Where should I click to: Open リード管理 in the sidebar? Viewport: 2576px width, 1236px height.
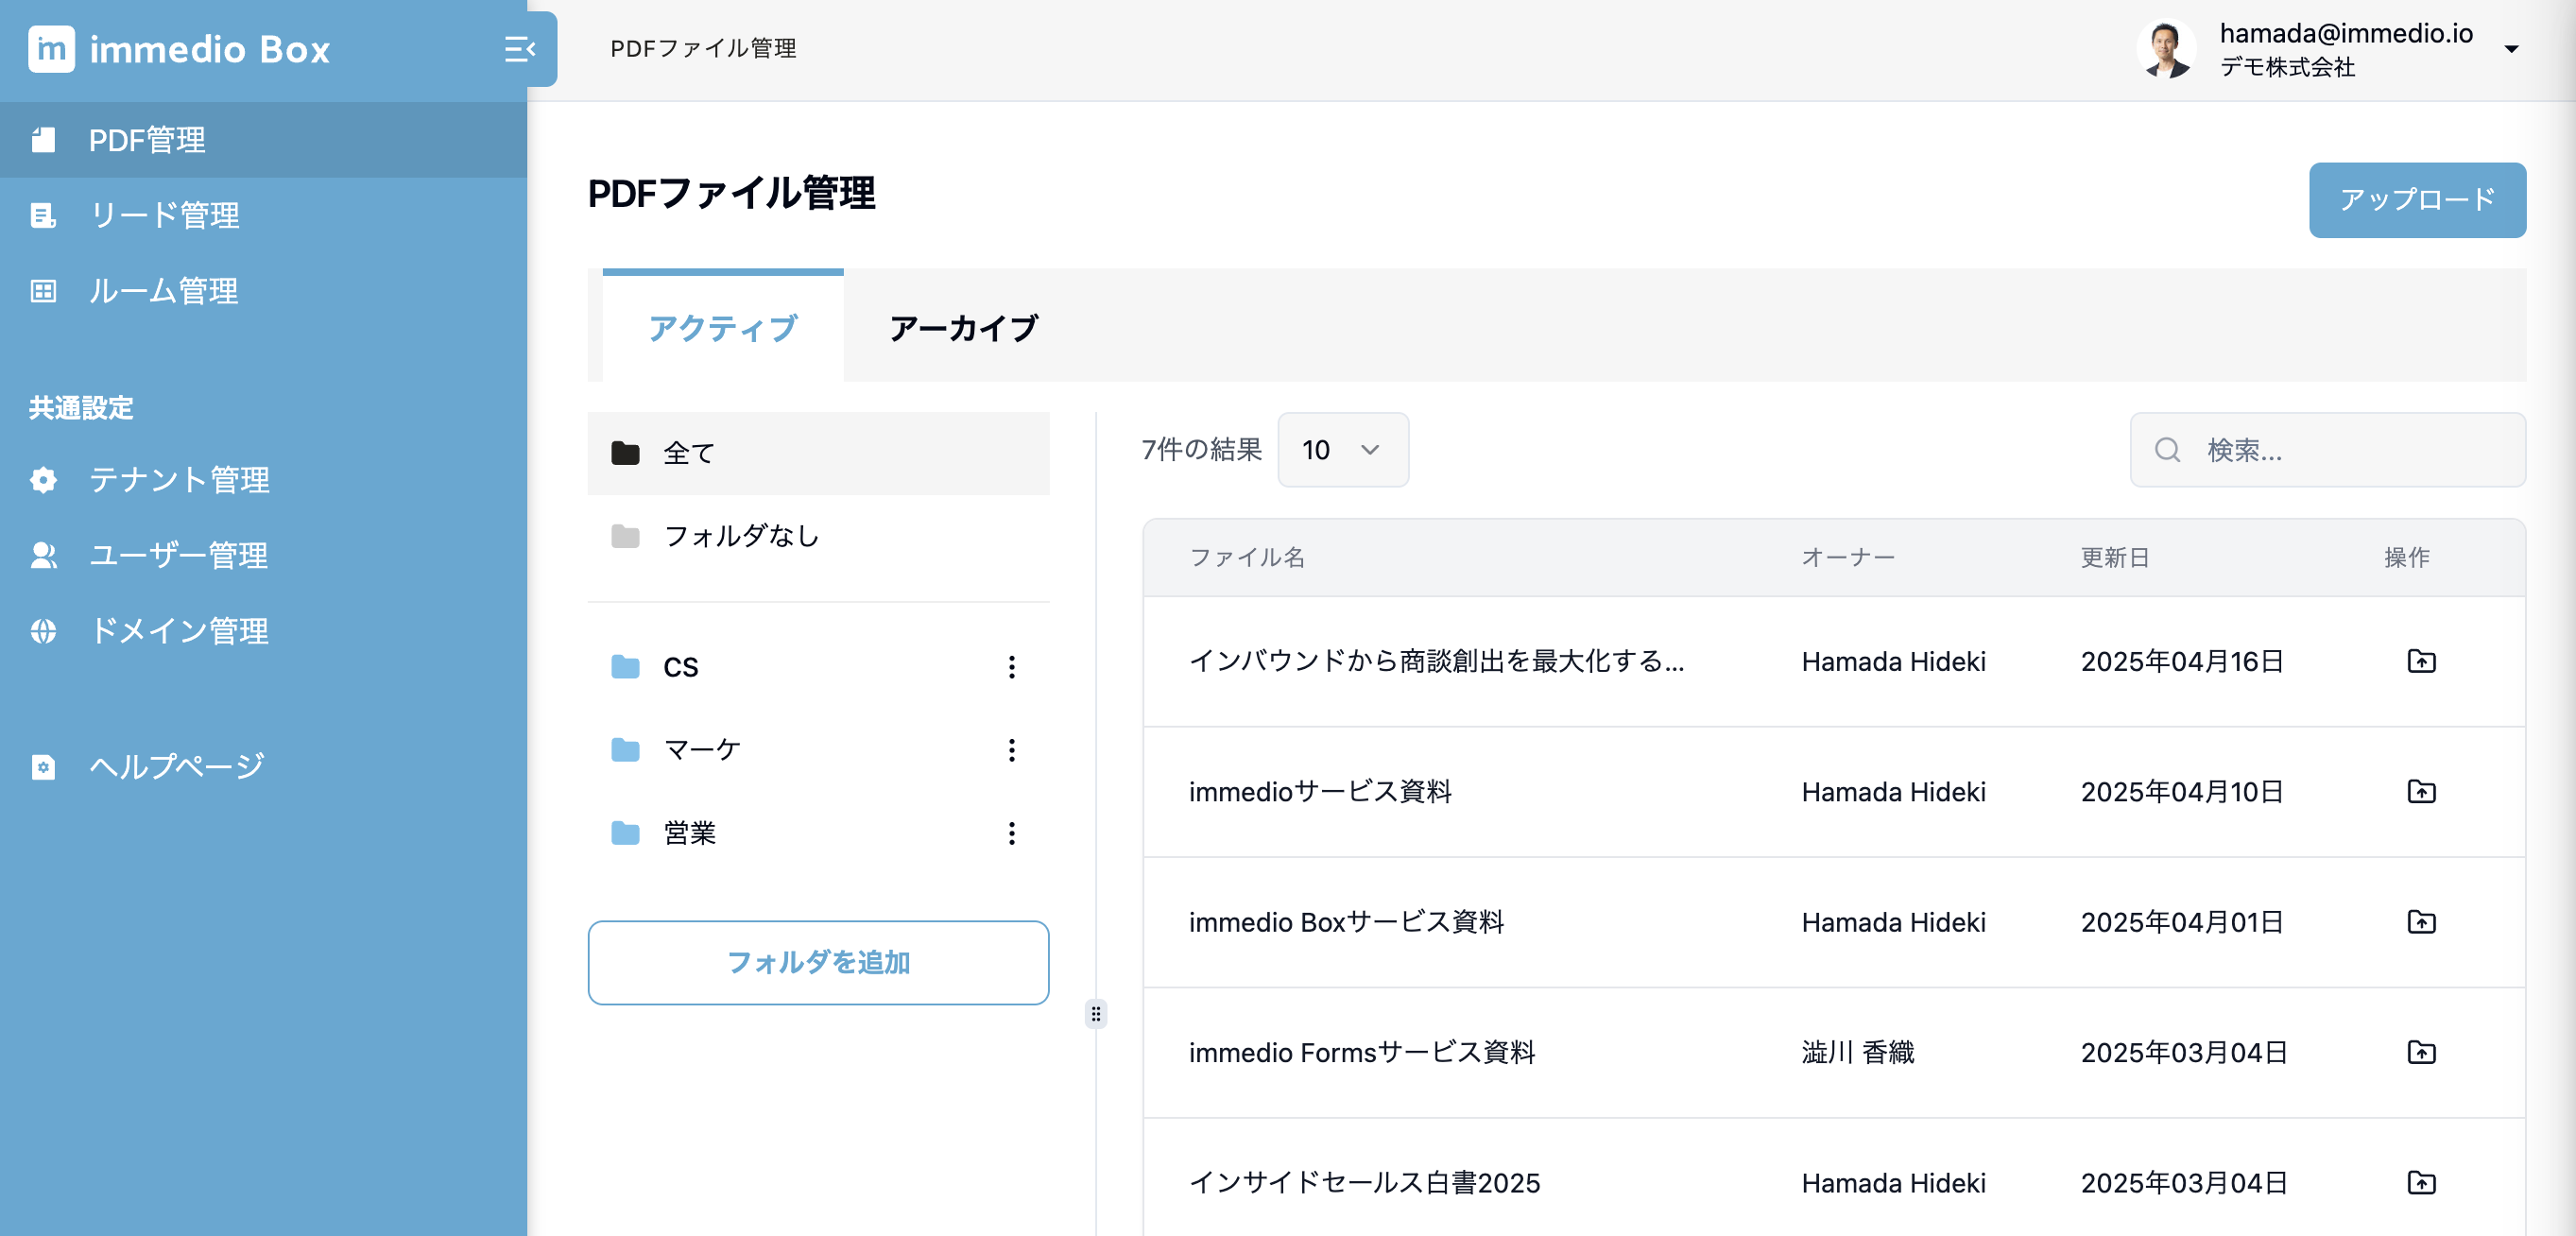(164, 215)
